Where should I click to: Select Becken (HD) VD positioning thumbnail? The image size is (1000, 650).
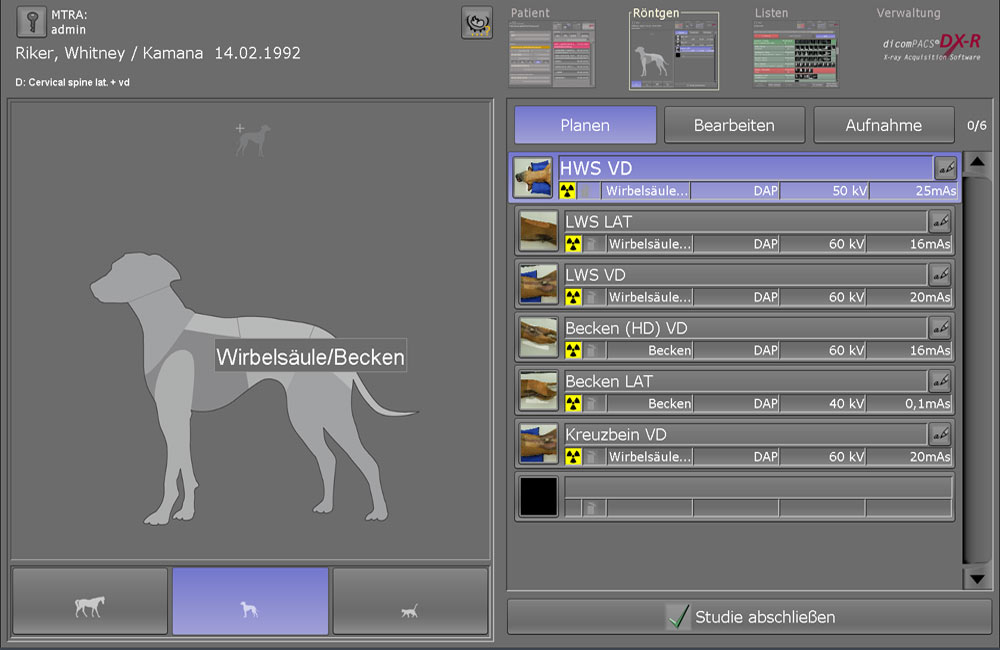pyautogui.click(x=538, y=337)
